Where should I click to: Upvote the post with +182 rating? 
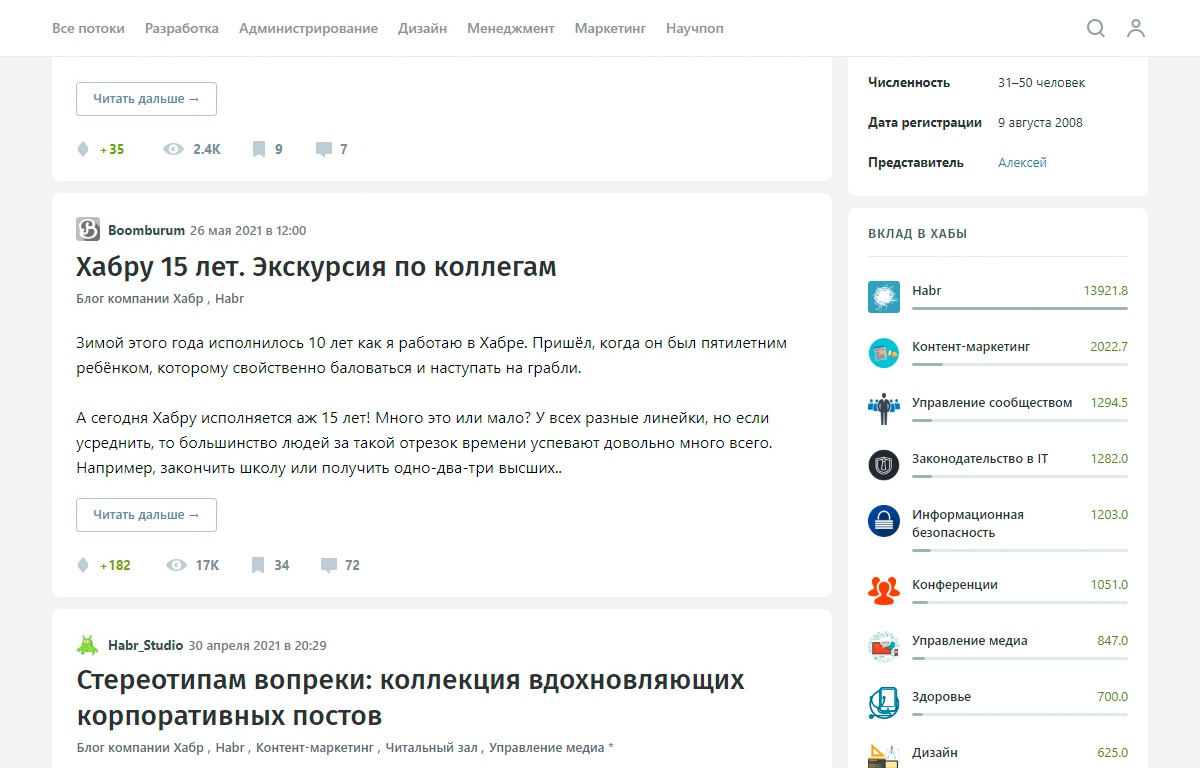pyautogui.click(x=82, y=565)
